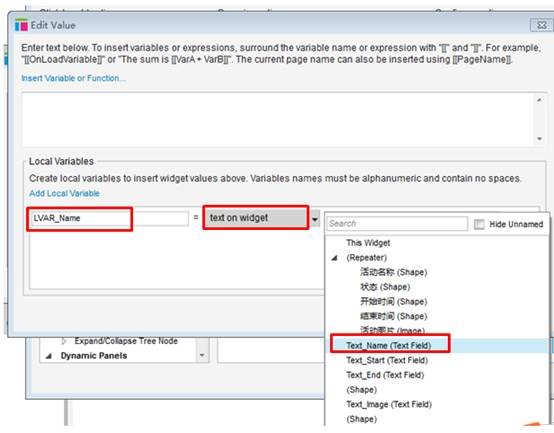Click the large value text area
554x433 pixels.
pos(278,119)
